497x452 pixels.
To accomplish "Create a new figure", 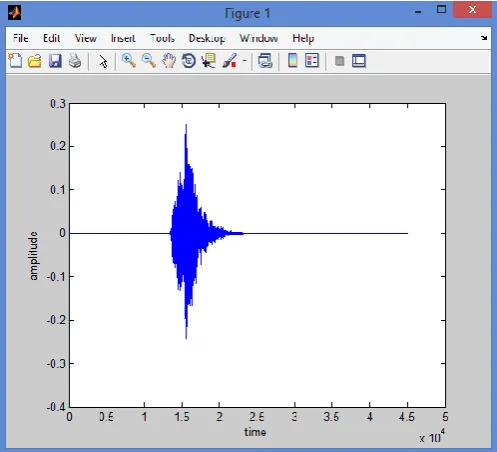I will click(15, 61).
